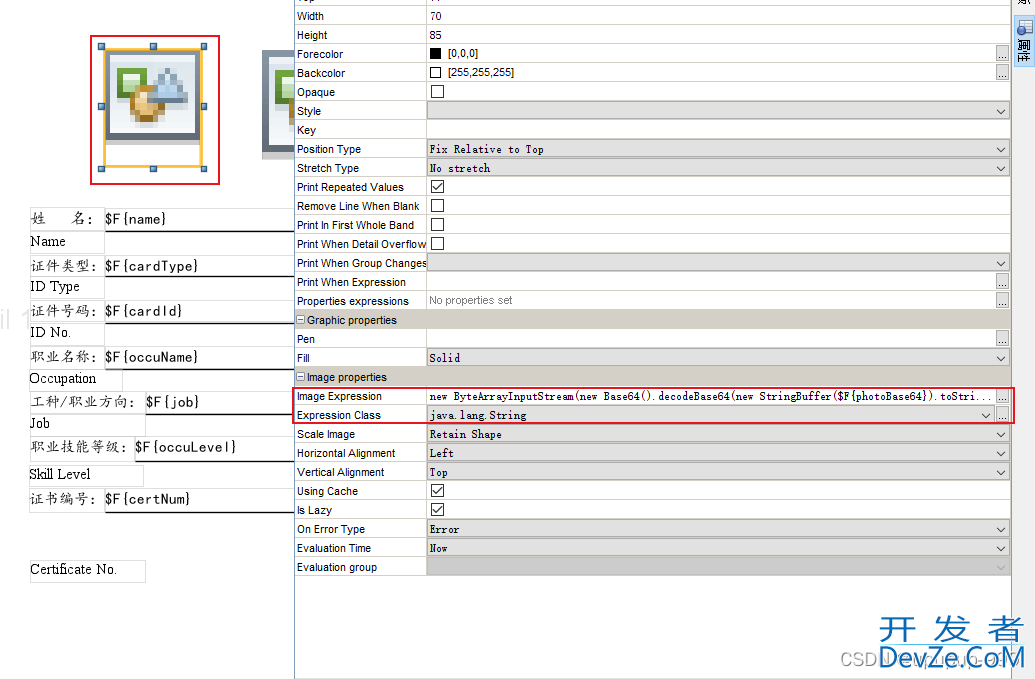Viewport: 1035px width, 679px height.
Task: Open Position Type dropdown showing Fix Relative to Top
Action: [x=718, y=149]
